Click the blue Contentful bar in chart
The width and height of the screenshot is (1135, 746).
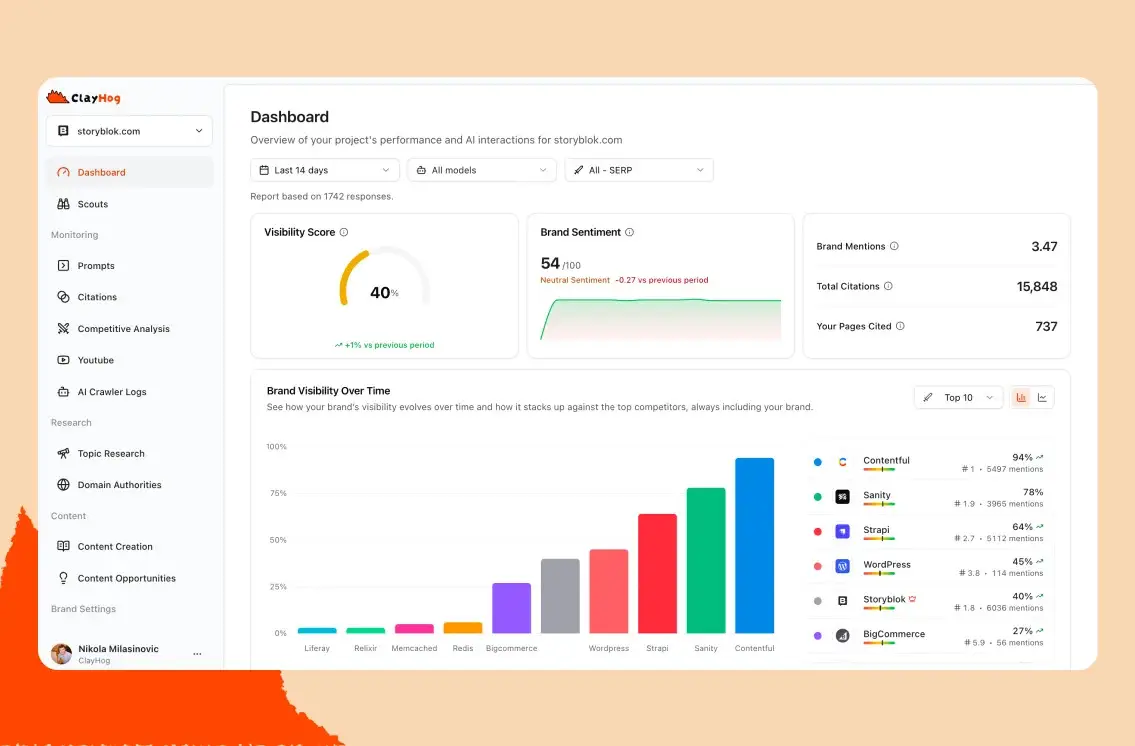[x=754, y=545]
